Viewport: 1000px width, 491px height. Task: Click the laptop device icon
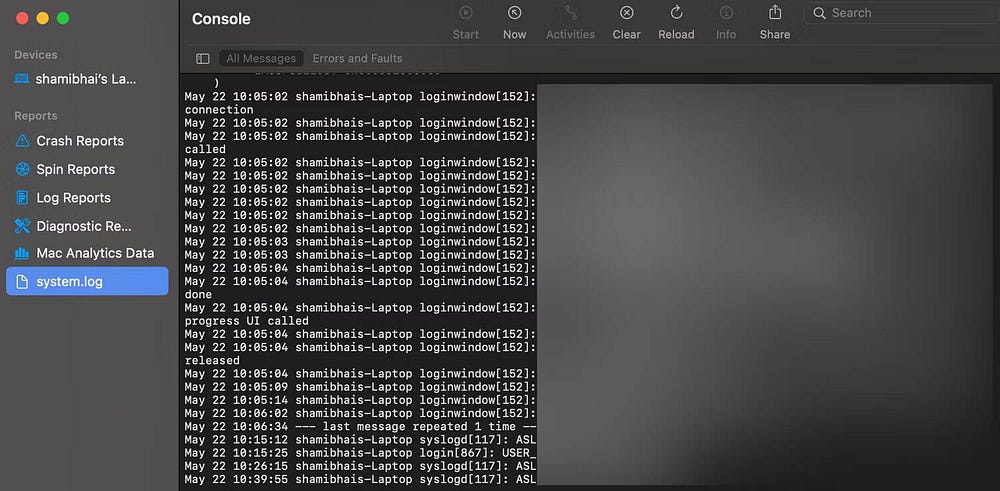click(x=22, y=80)
